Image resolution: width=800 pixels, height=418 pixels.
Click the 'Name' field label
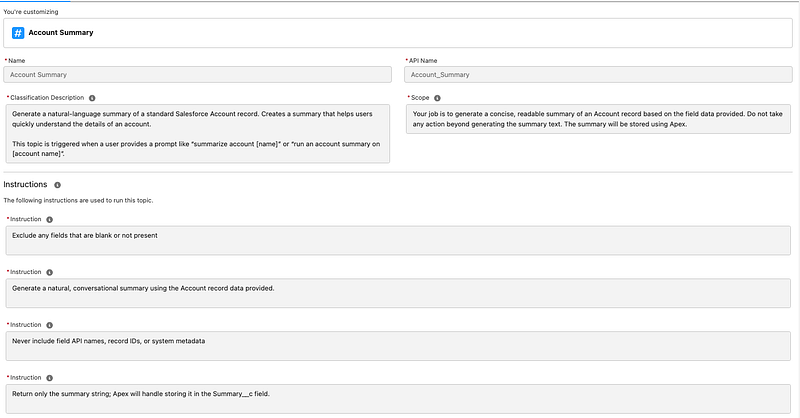[16, 61]
